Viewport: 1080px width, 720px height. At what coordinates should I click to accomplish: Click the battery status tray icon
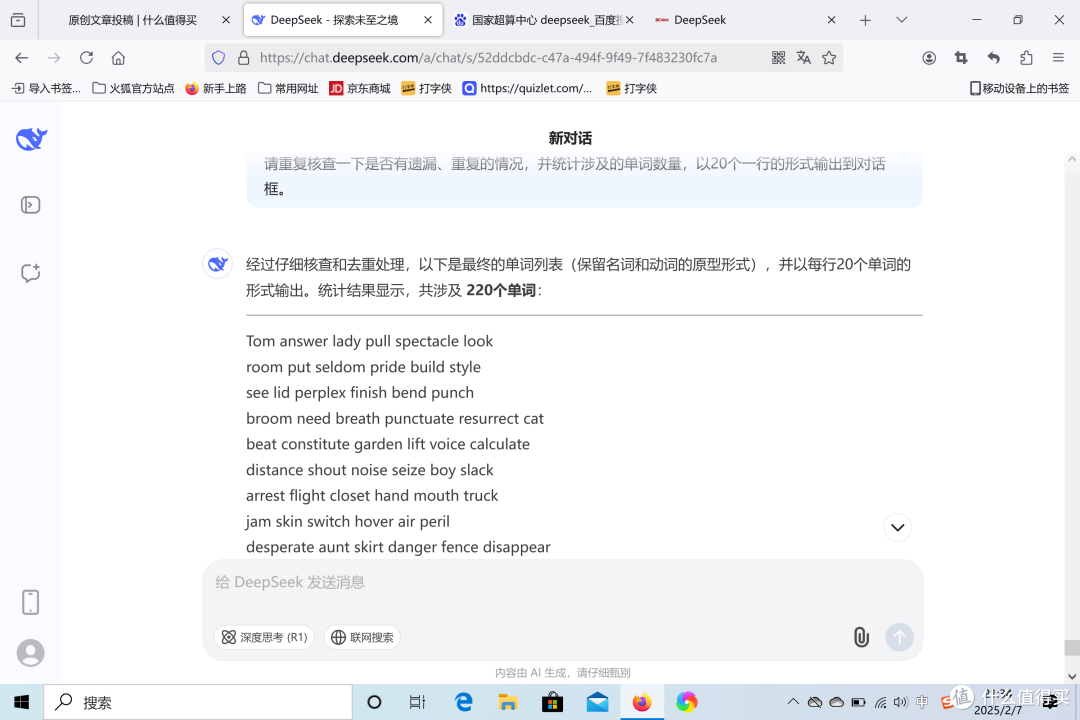[x=858, y=702]
